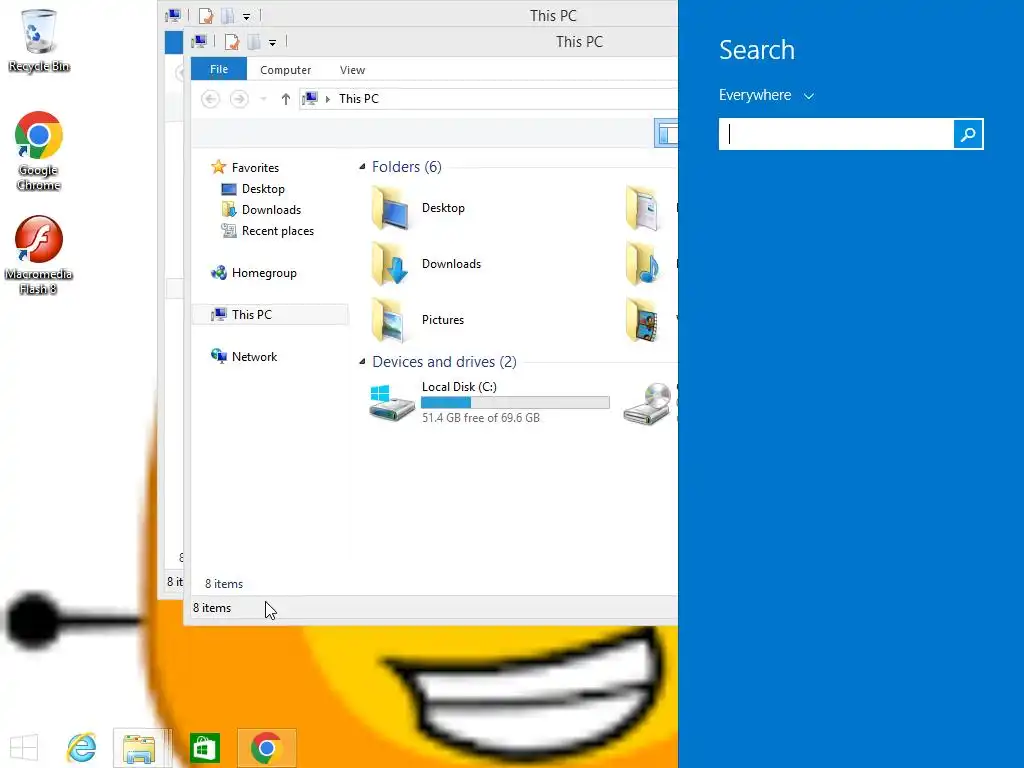Click the system menu icon of the front This PC window
Viewport: 1024px width, 768px height.
pyautogui.click(x=199, y=42)
